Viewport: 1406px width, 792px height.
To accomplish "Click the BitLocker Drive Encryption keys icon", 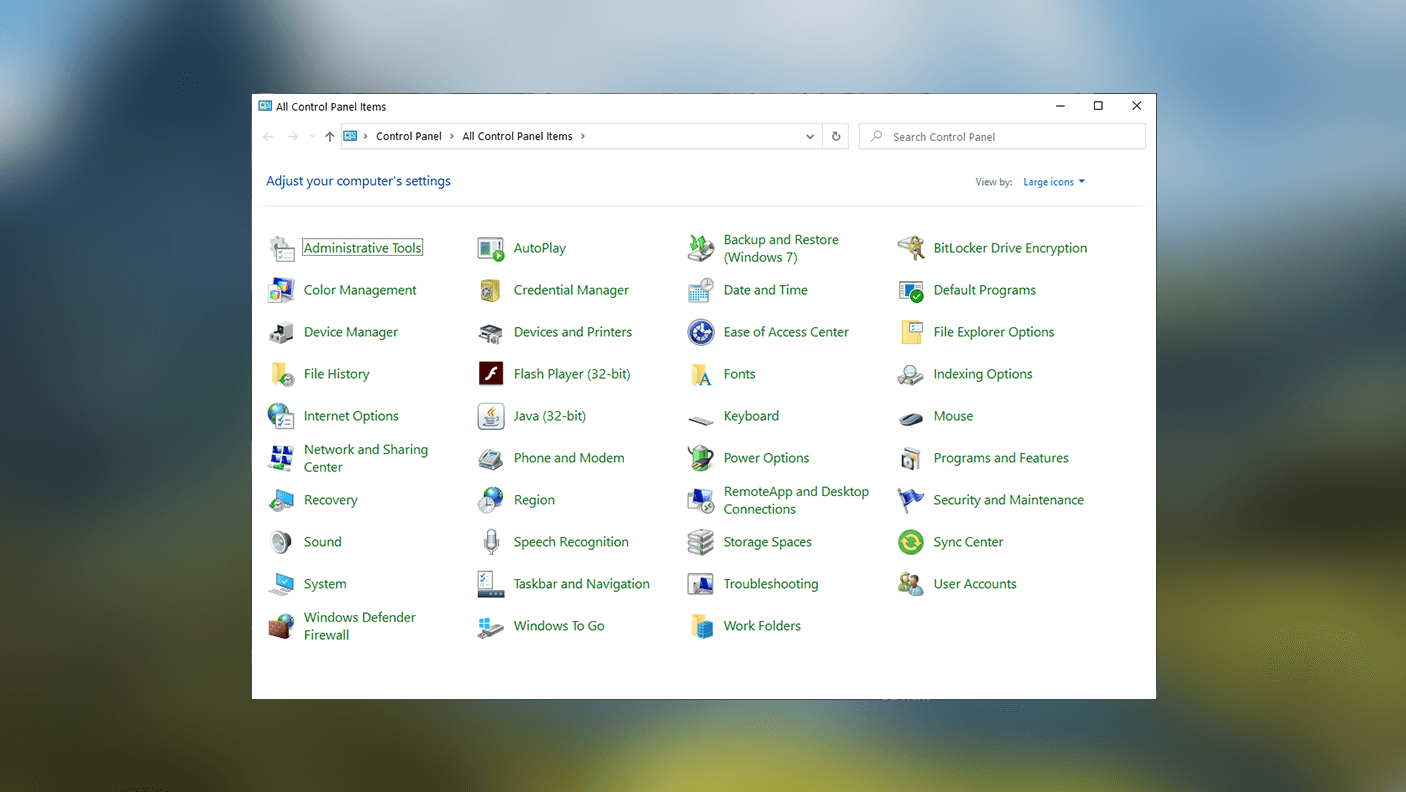I will (x=911, y=248).
